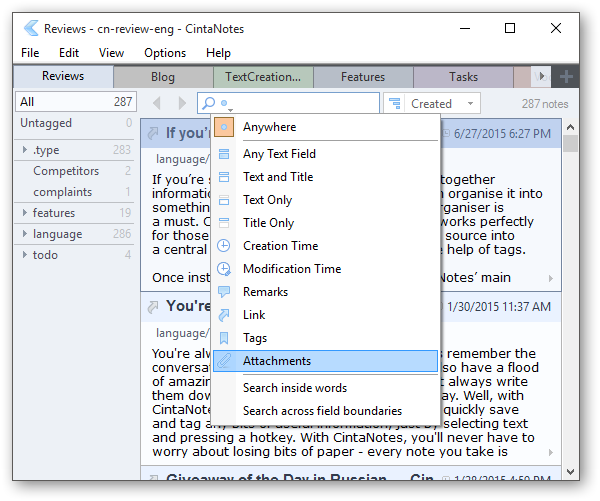Open search scope dropdown arrow
600x501 pixels.
point(230,110)
